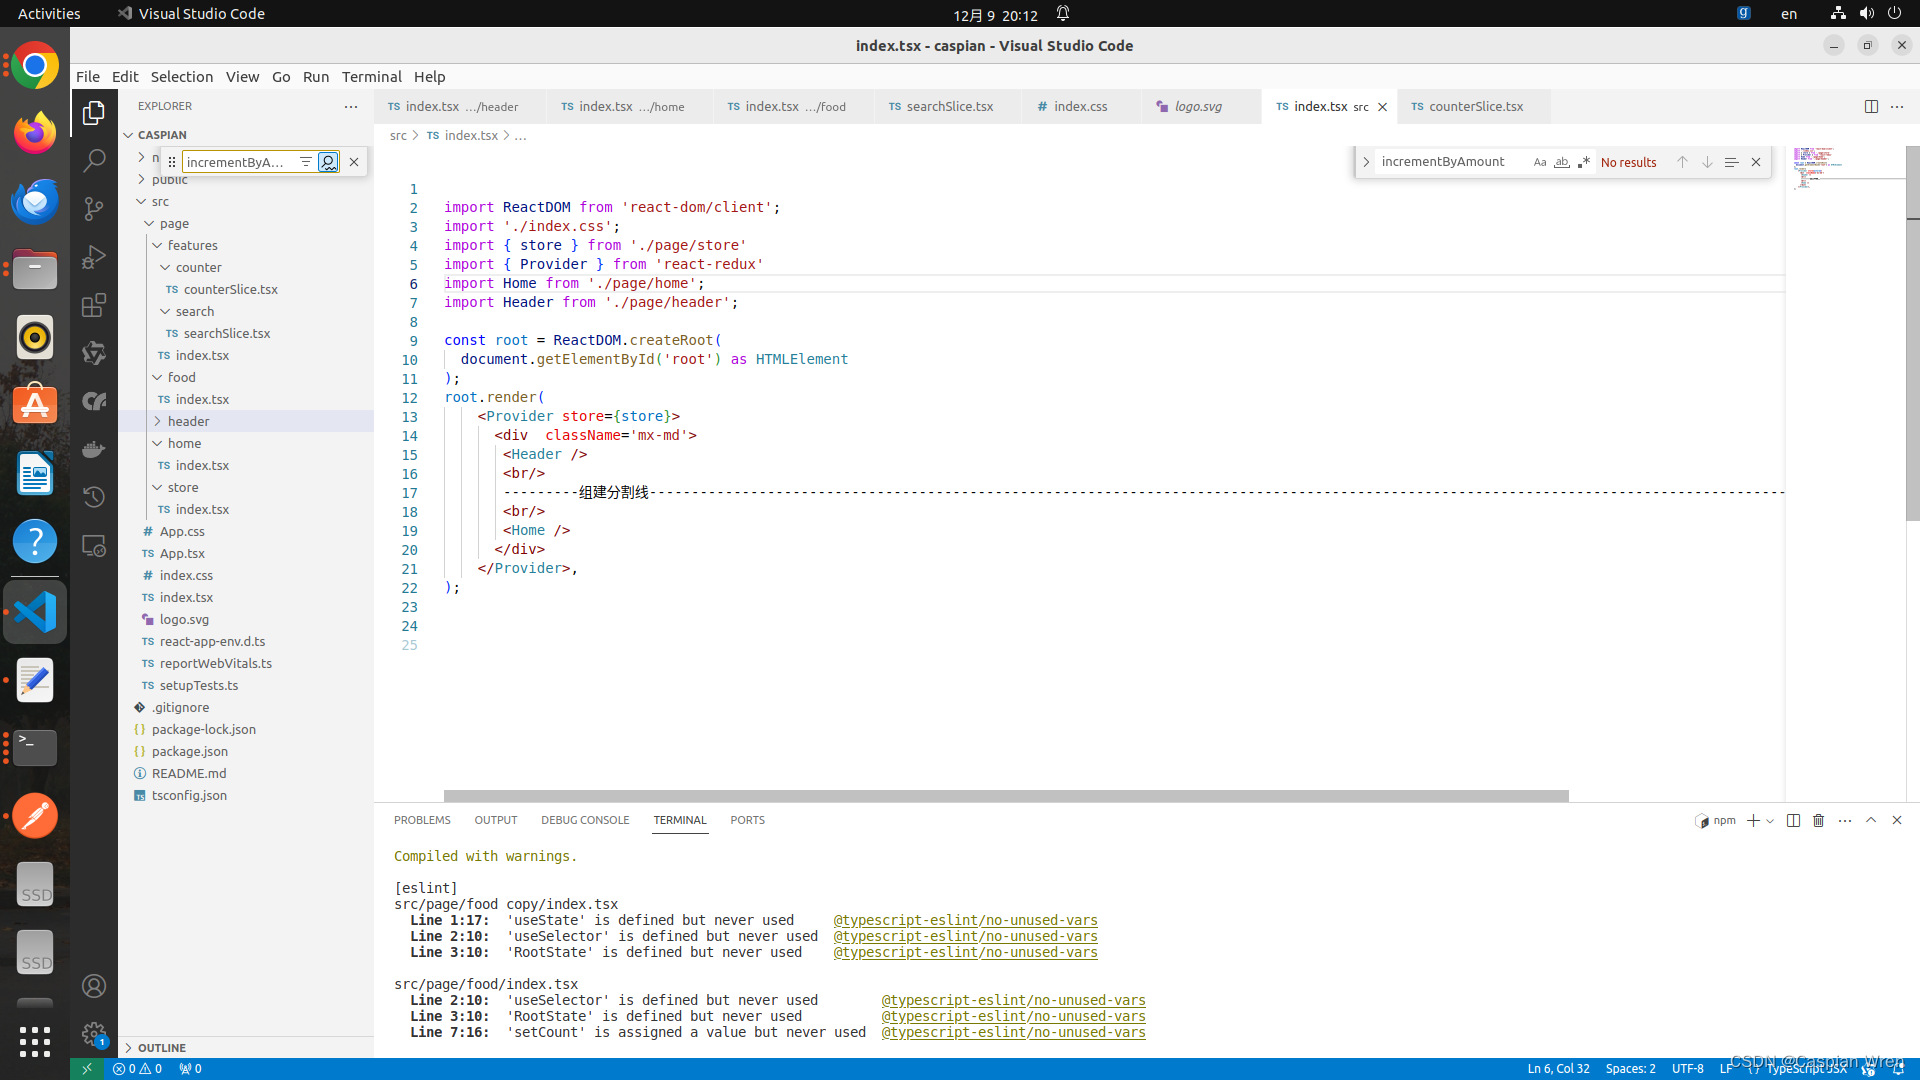Collapse the features folder
The image size is (1920, 1080).
coord(192,245)
